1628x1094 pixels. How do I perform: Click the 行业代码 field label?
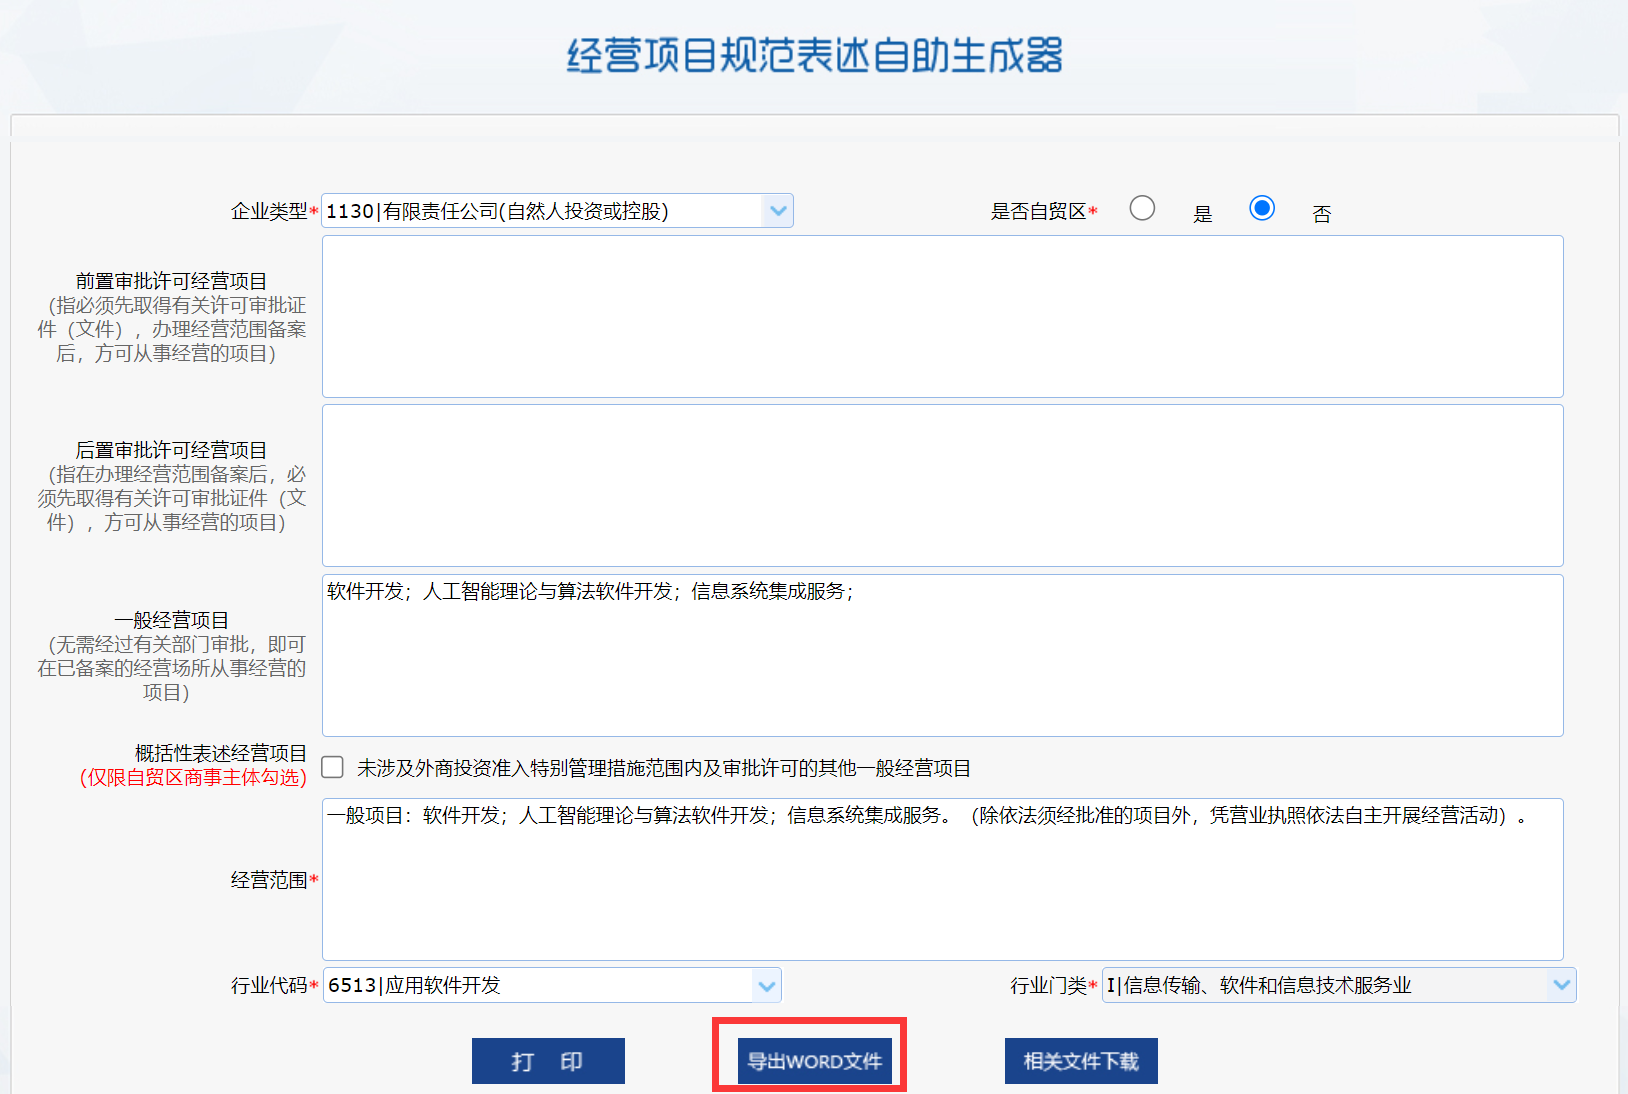tap(269, 985)
